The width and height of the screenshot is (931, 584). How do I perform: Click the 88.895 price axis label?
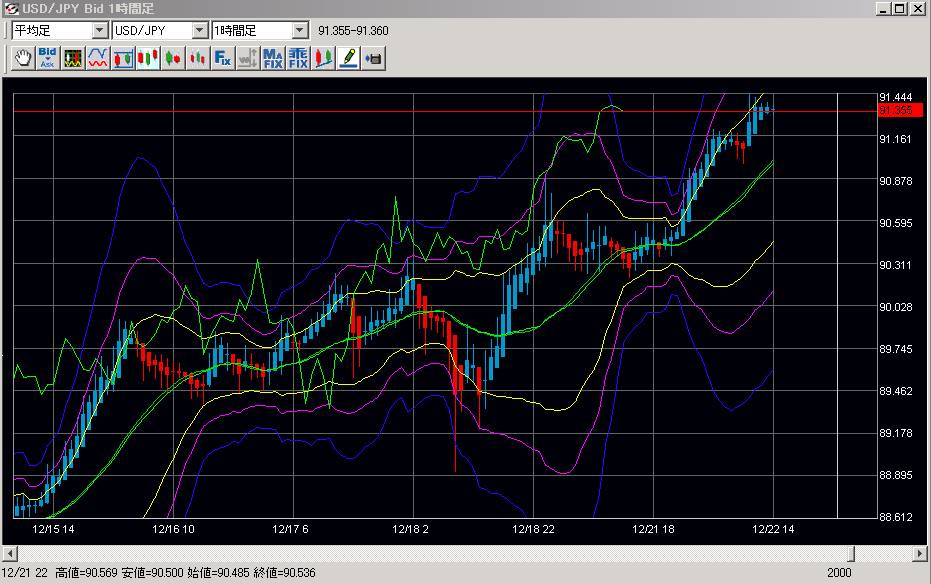[895, 475]
